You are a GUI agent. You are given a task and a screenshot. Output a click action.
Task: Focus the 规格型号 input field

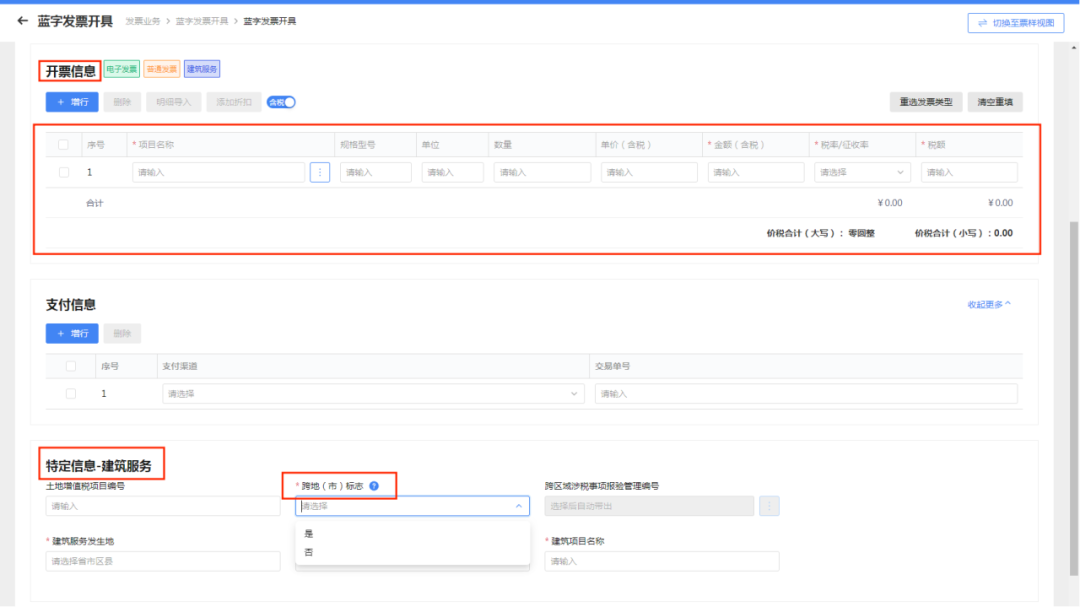click(375, 172)
